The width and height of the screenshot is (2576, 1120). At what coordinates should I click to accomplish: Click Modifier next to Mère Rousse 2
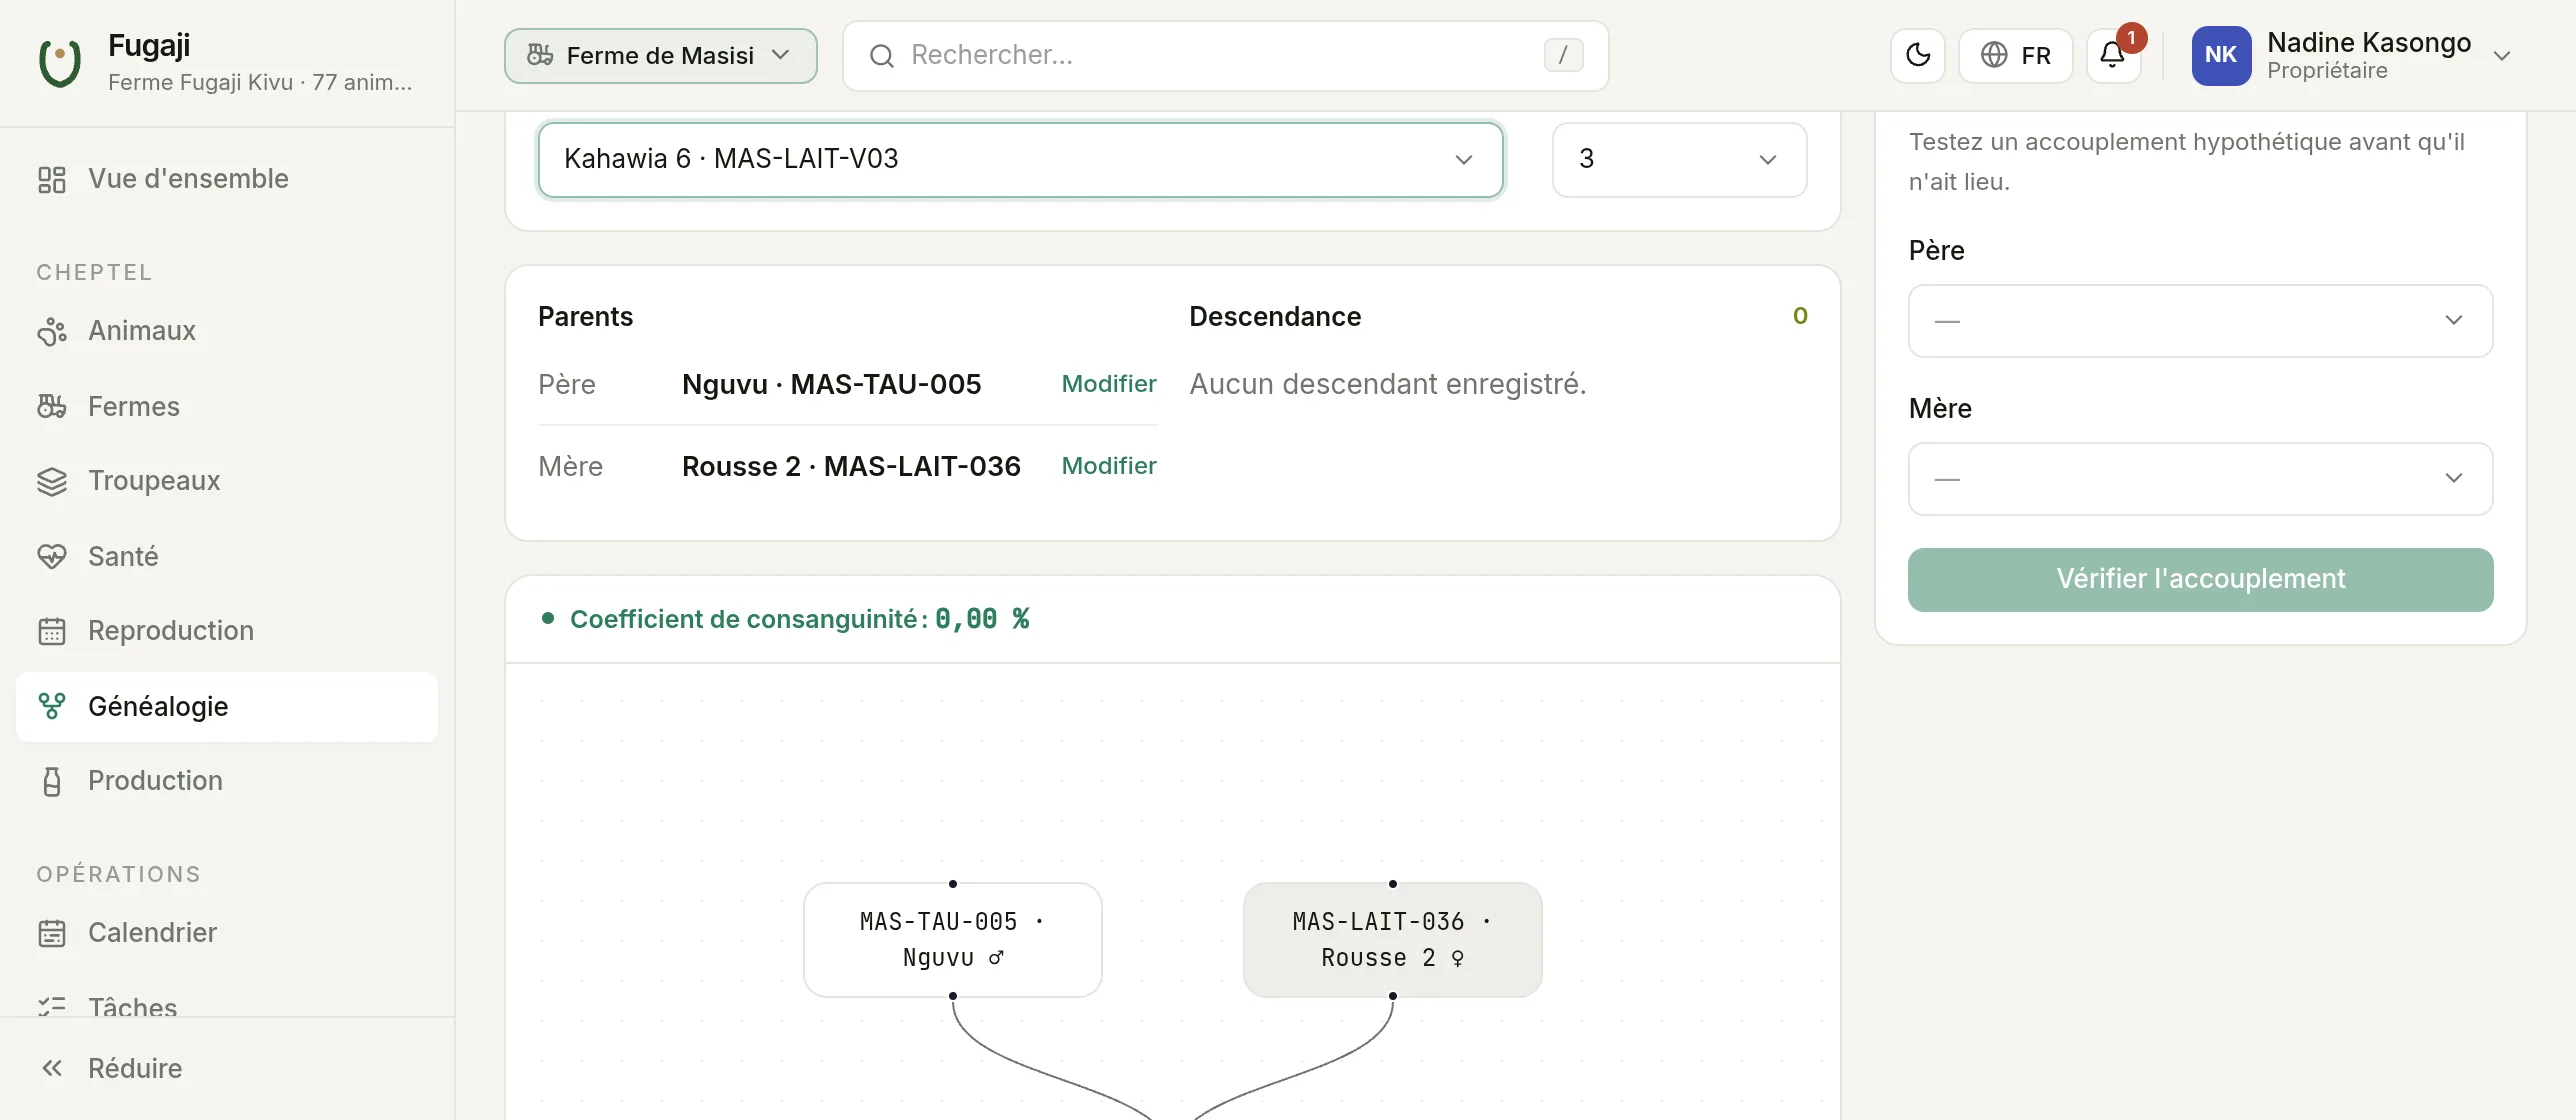tap(1108, 466)
